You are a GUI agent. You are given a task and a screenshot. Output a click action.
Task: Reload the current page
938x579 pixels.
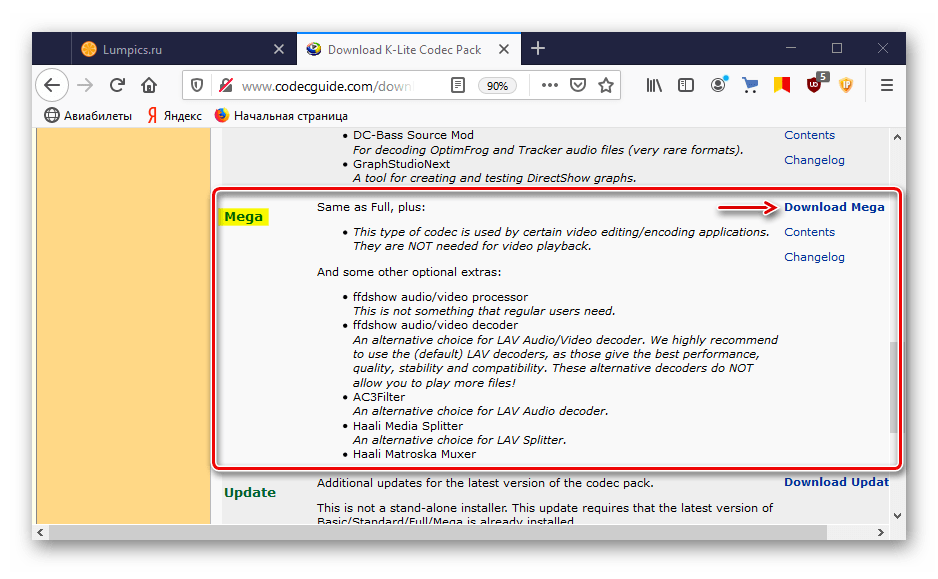pyautogui.click(x=117, y=86)
